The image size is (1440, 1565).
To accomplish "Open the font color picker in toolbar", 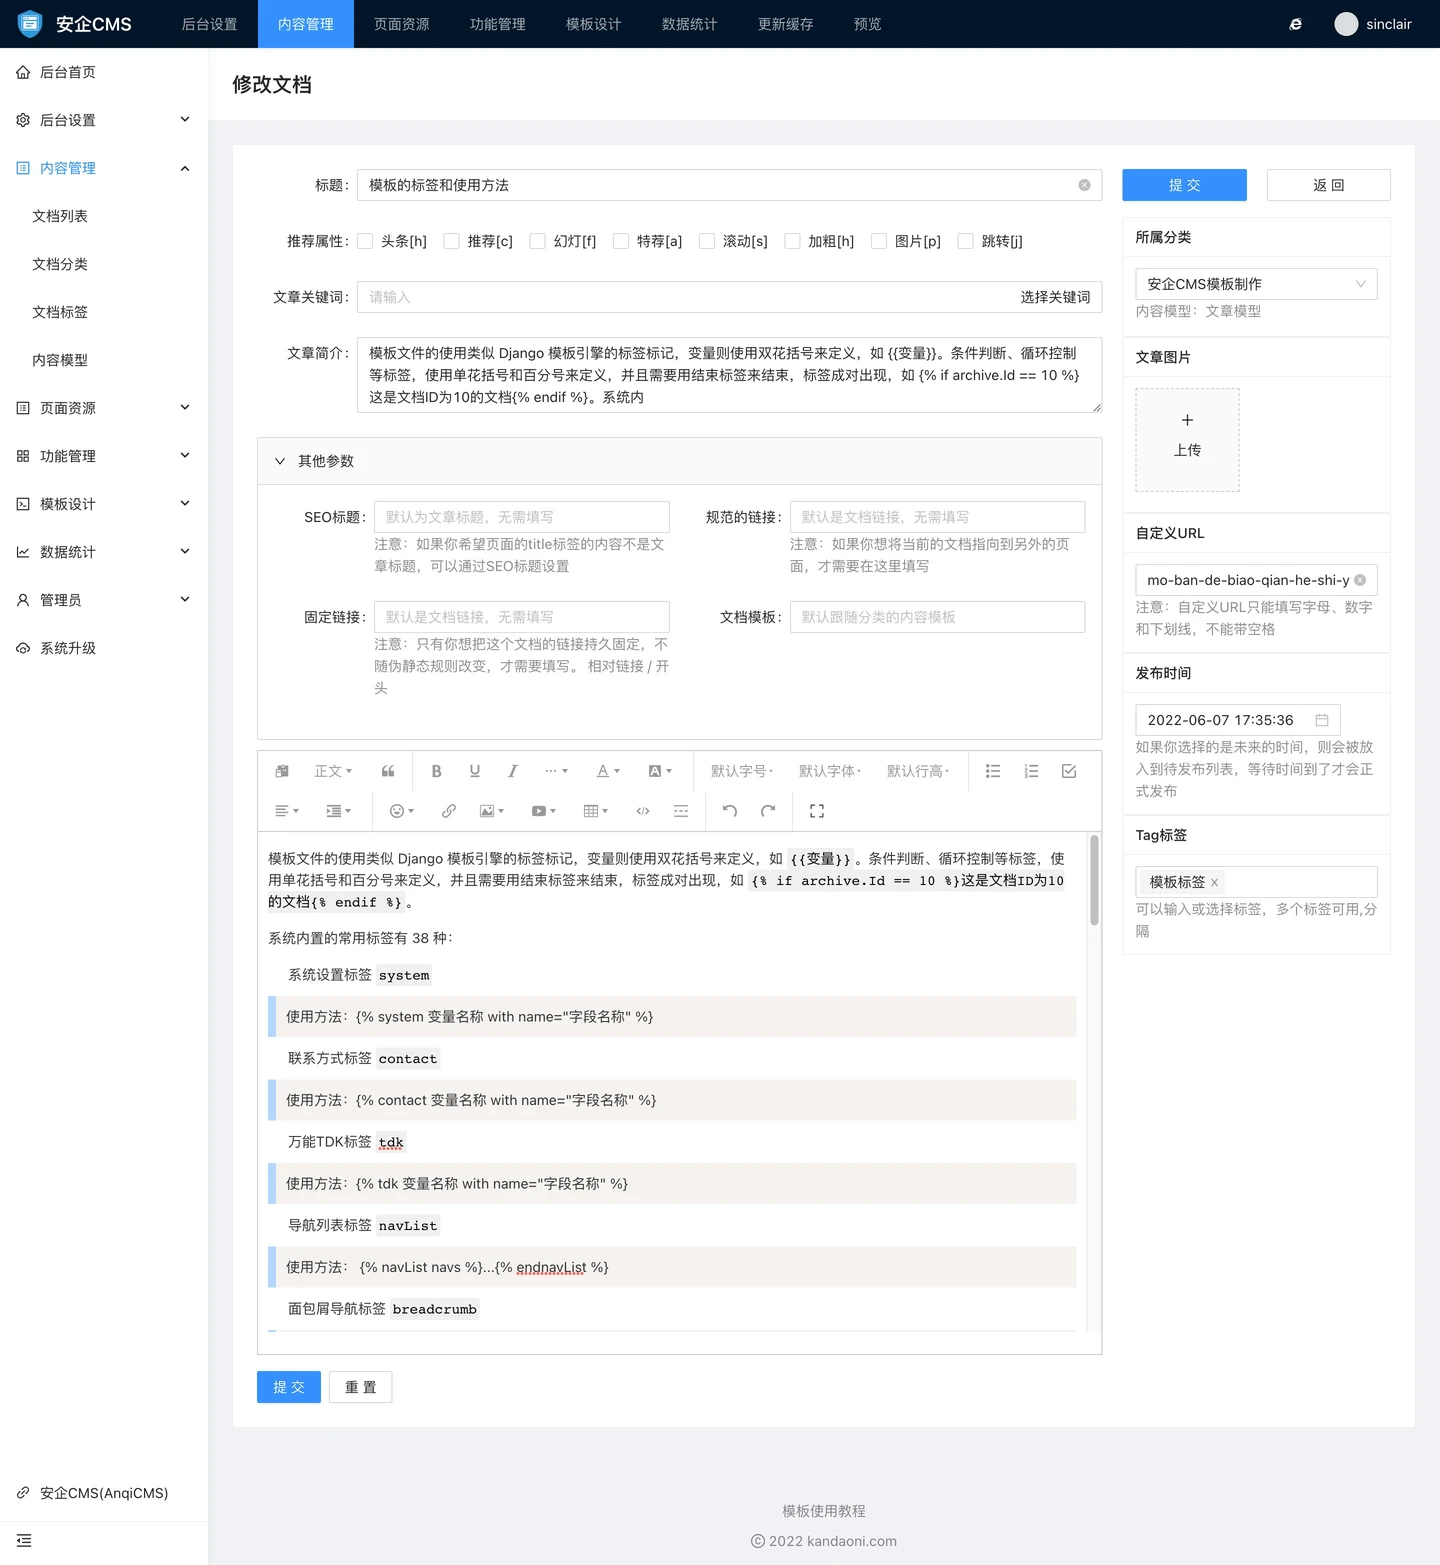I will tap(608, 771).
